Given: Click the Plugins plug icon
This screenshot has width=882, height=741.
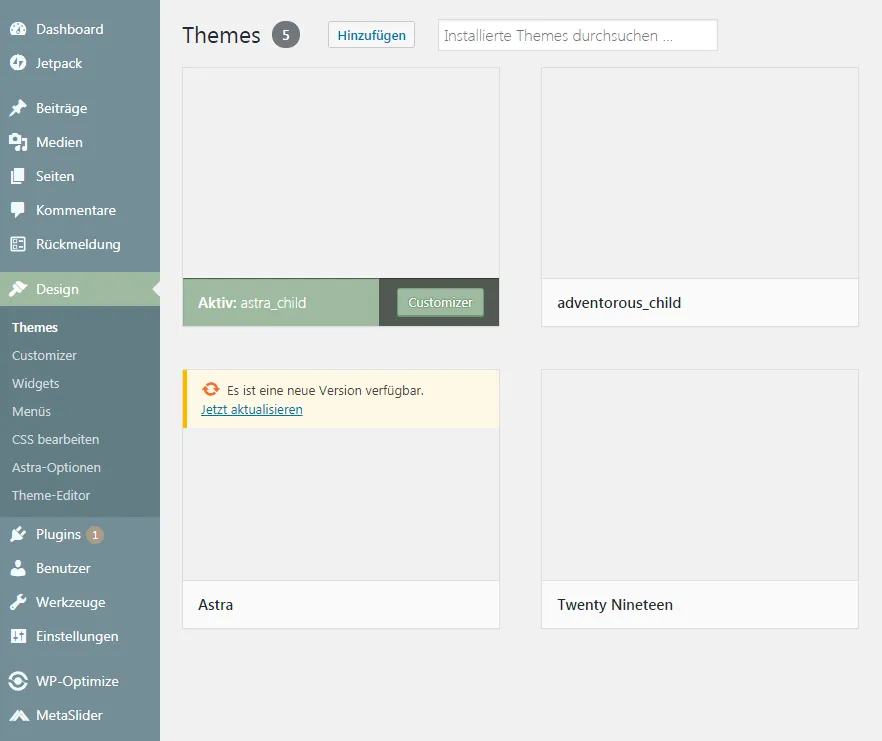Looking at the screenshot, I should 18,534.
